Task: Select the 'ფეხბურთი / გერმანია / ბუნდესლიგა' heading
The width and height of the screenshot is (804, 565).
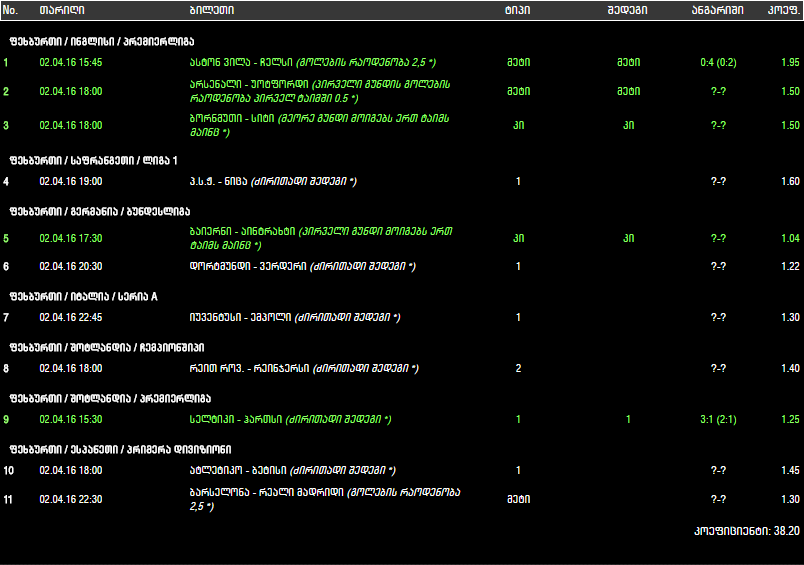Action: 99,212
